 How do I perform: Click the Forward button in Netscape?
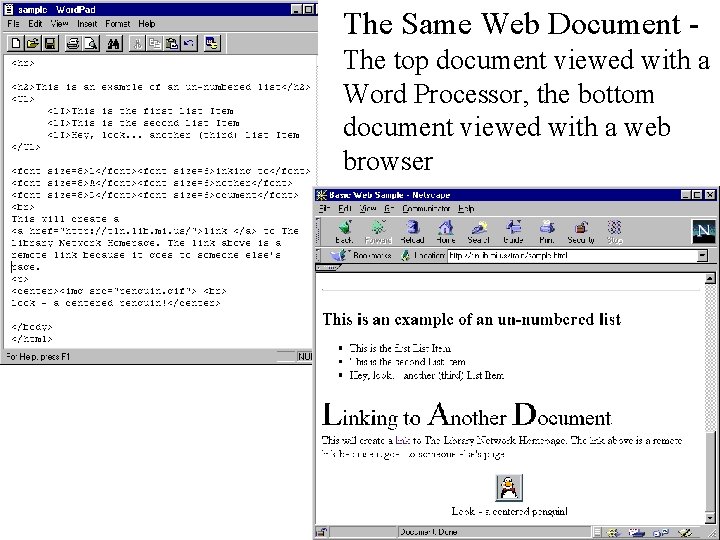click(378, 232)
